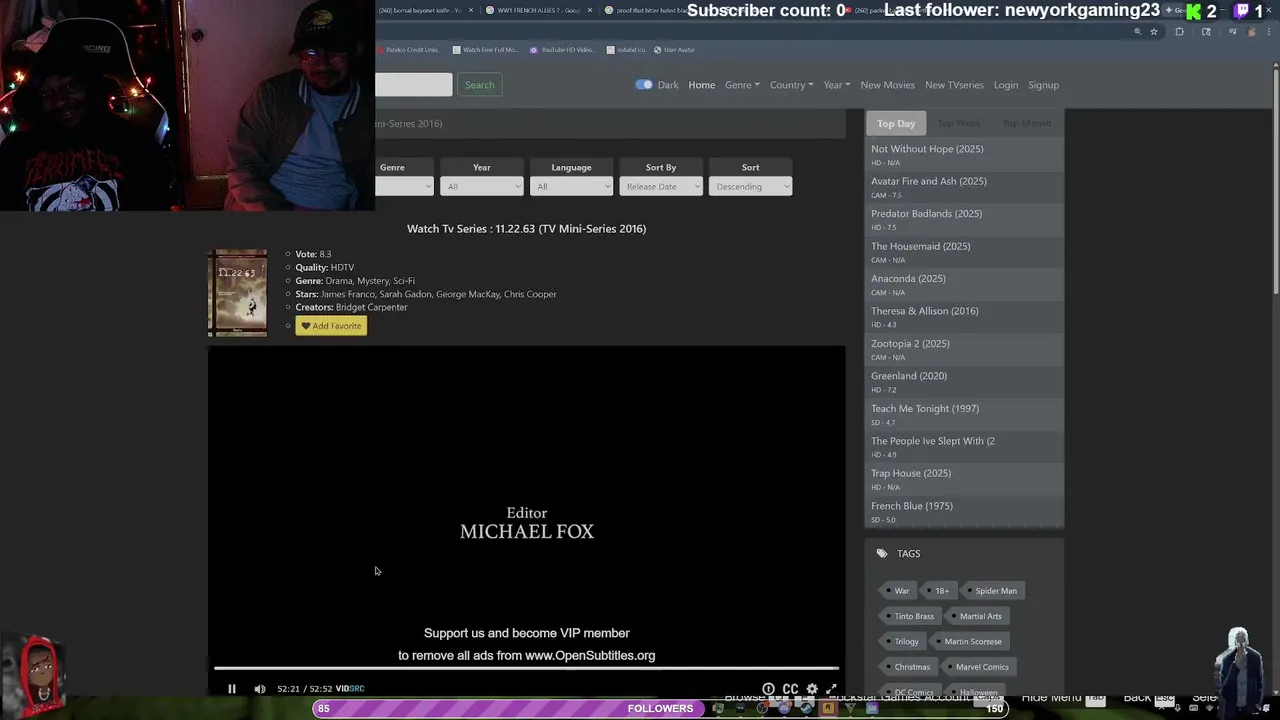Viewport: 1280px width, 720px height.
Task: Open the Sort Descending dropdown
Action: (750, 186)
